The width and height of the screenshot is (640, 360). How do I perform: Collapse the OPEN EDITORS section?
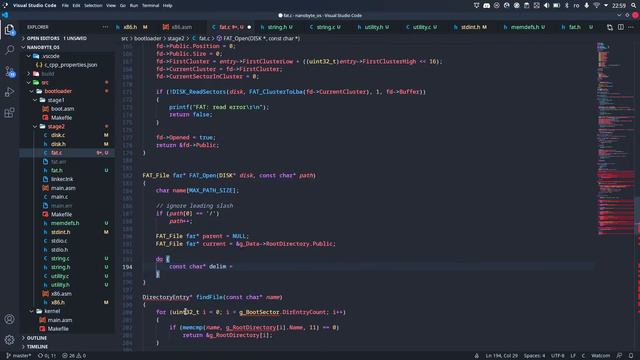tap(67, 38)
